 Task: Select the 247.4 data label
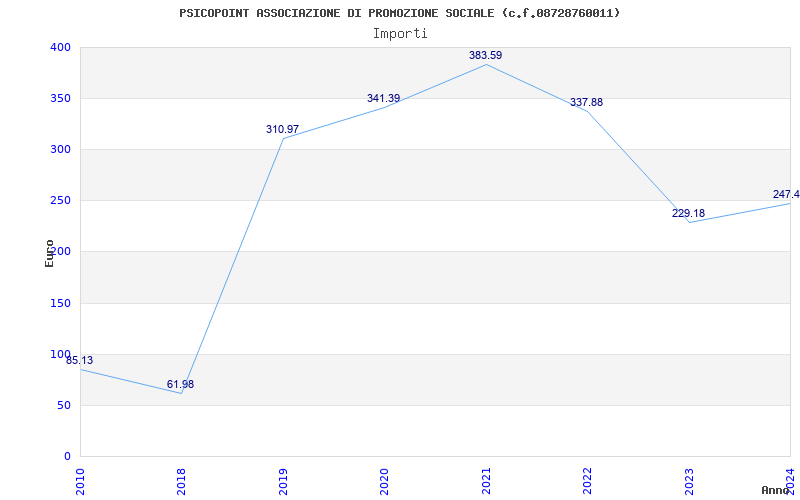[x=786, y=194]
